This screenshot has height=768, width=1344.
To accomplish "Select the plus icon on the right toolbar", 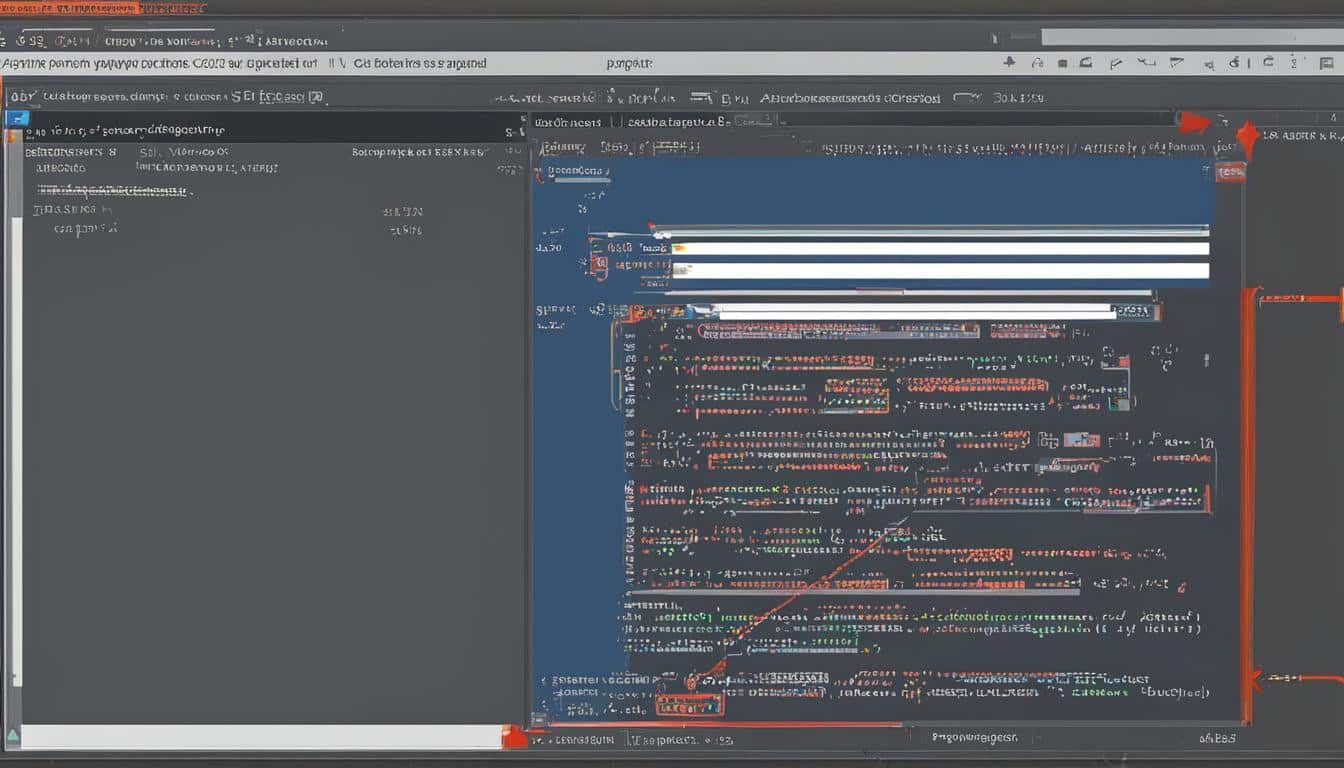I will point(1009,62).
